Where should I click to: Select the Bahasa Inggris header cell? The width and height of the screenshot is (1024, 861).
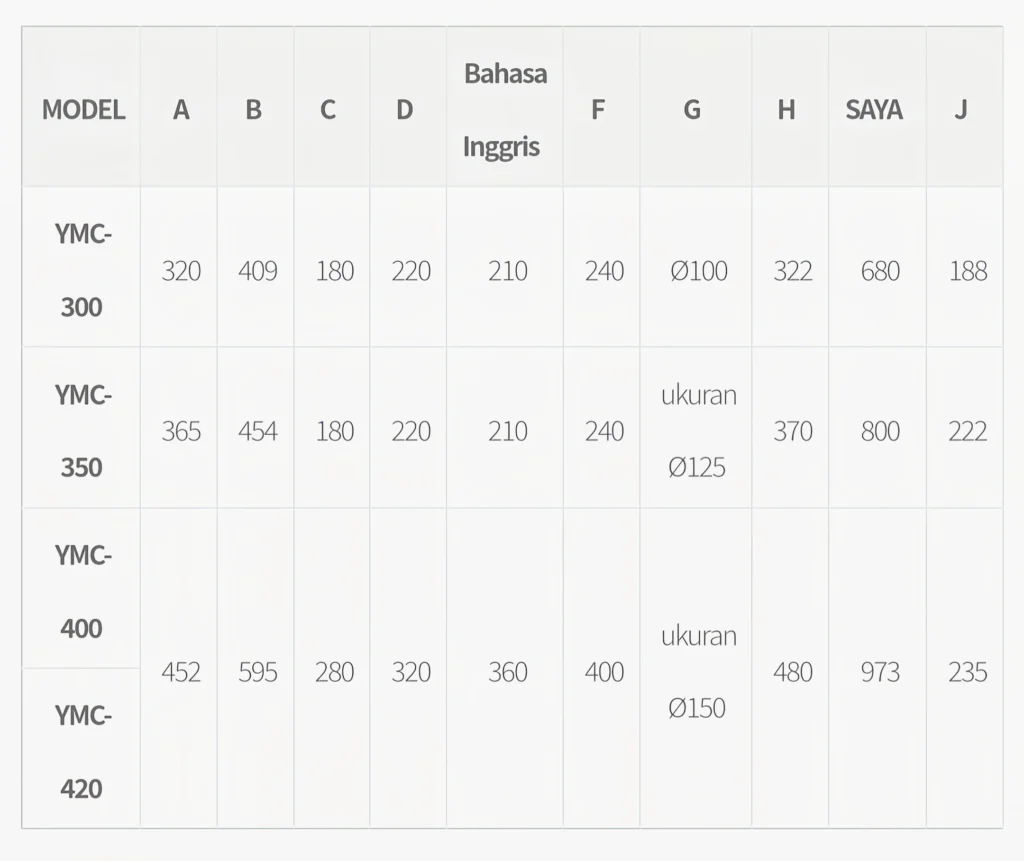click(x=505, y=109)
